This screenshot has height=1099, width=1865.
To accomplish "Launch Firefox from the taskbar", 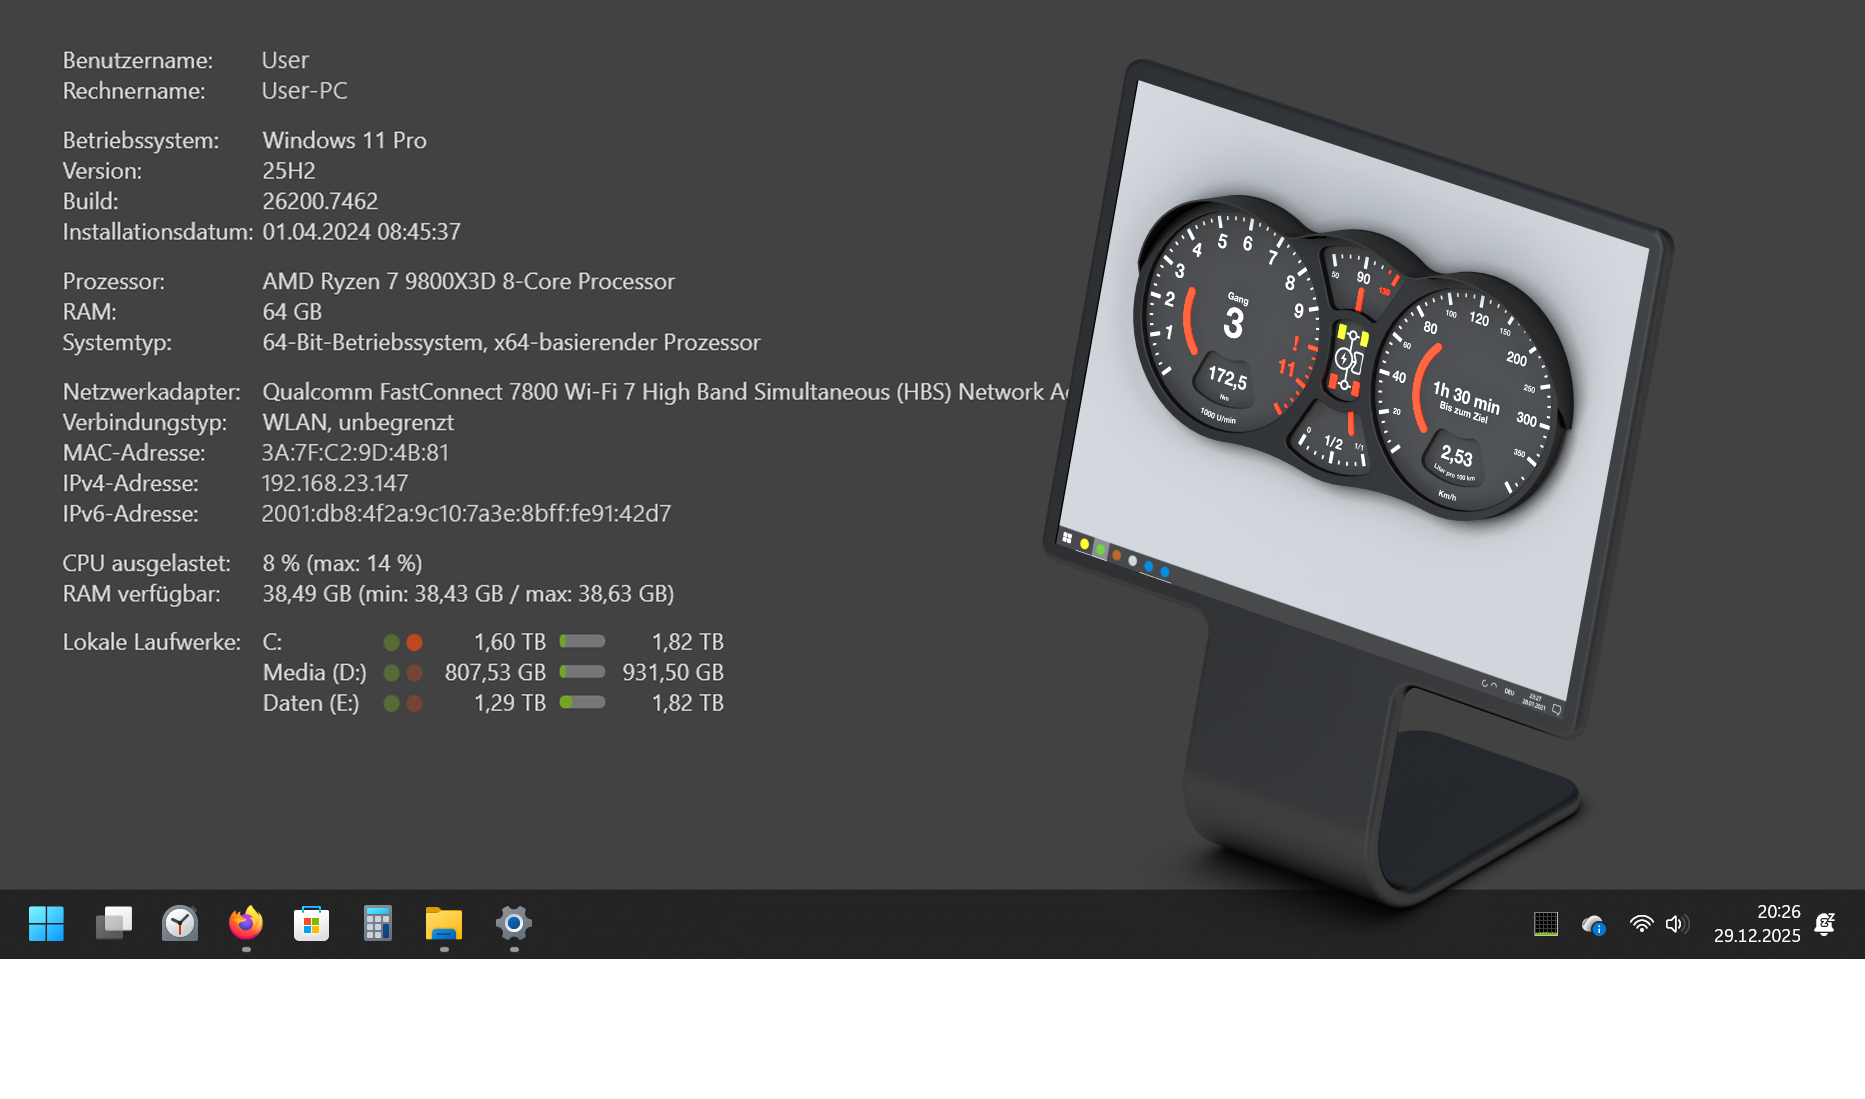I will pos(245,924).
